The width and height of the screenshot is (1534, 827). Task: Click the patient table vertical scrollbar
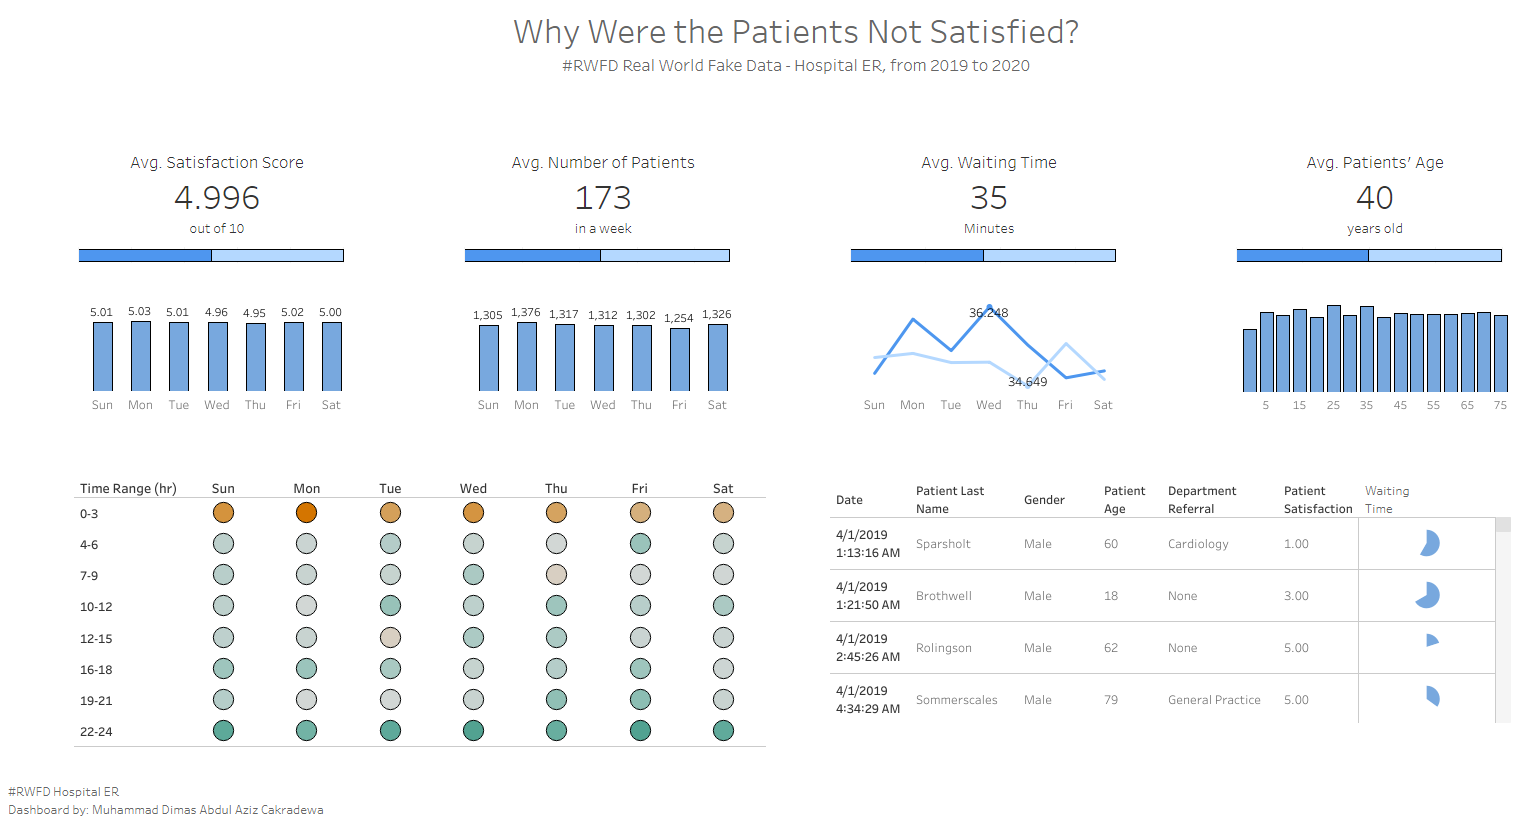(1502, 620)
